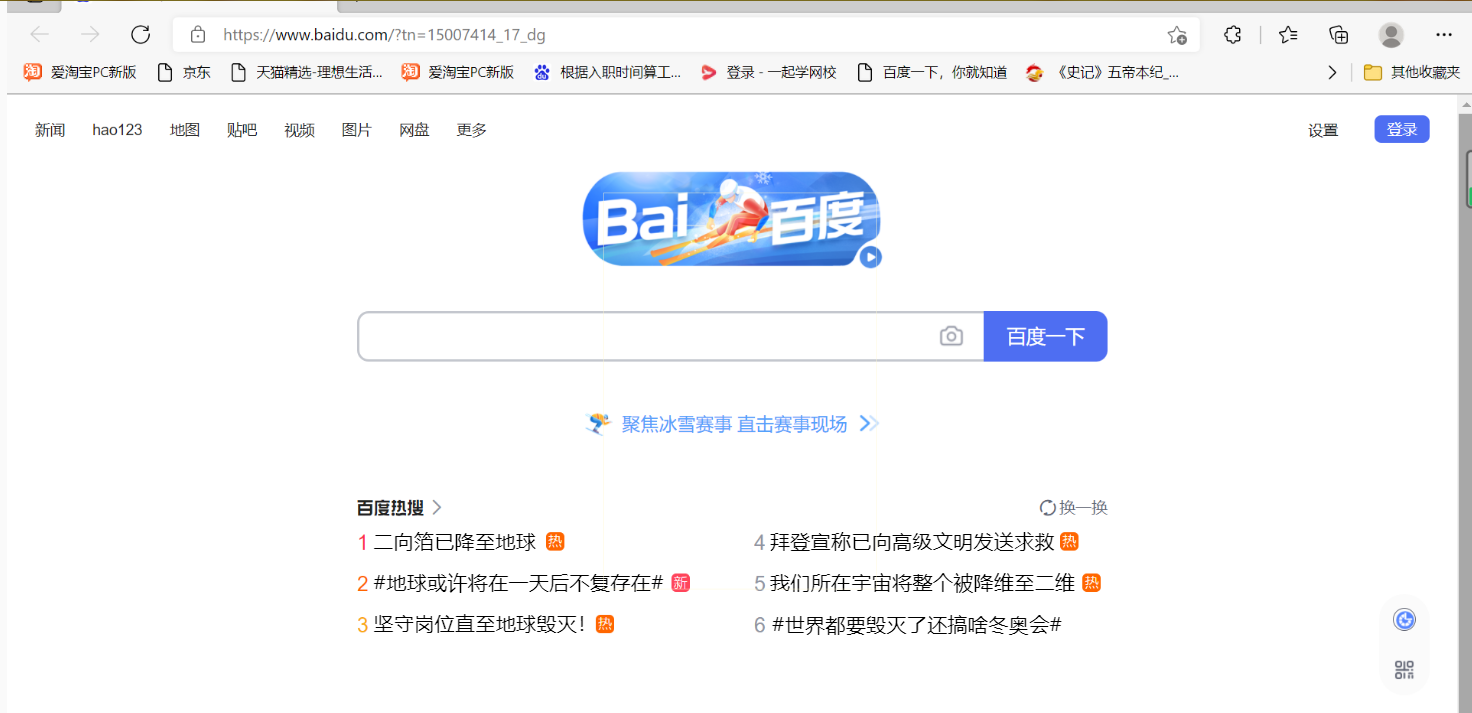Add page to favorites star icon
The height and width of the screenshot is (713, 1472).
[x=1177, y=35]
